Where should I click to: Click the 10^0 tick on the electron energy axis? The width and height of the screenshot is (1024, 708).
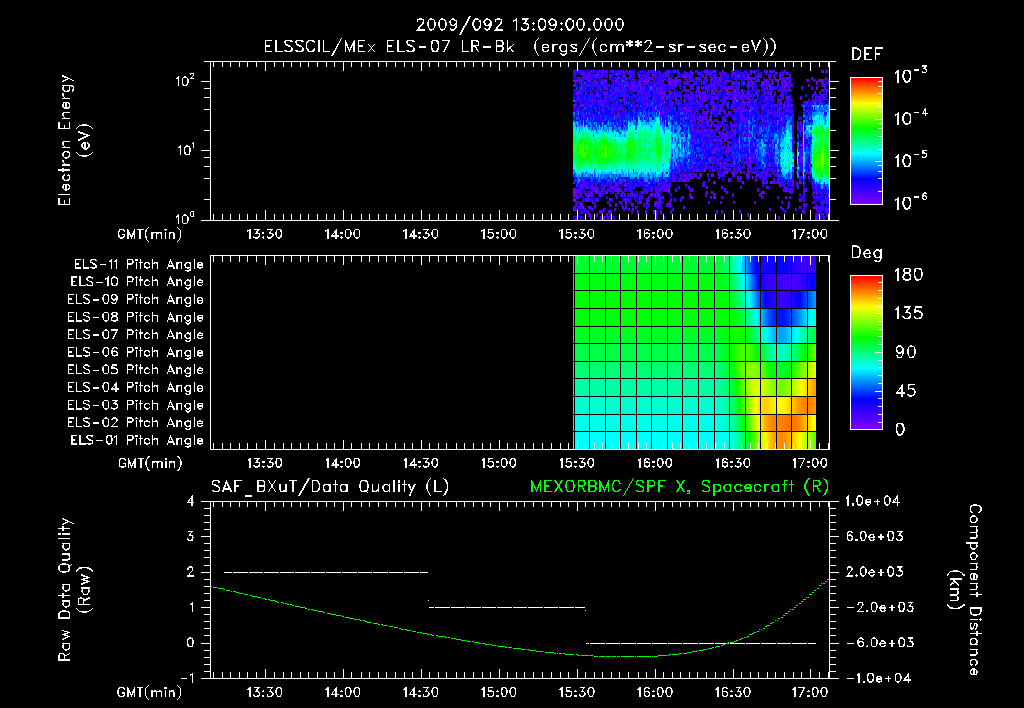click(x=185, y=217)
